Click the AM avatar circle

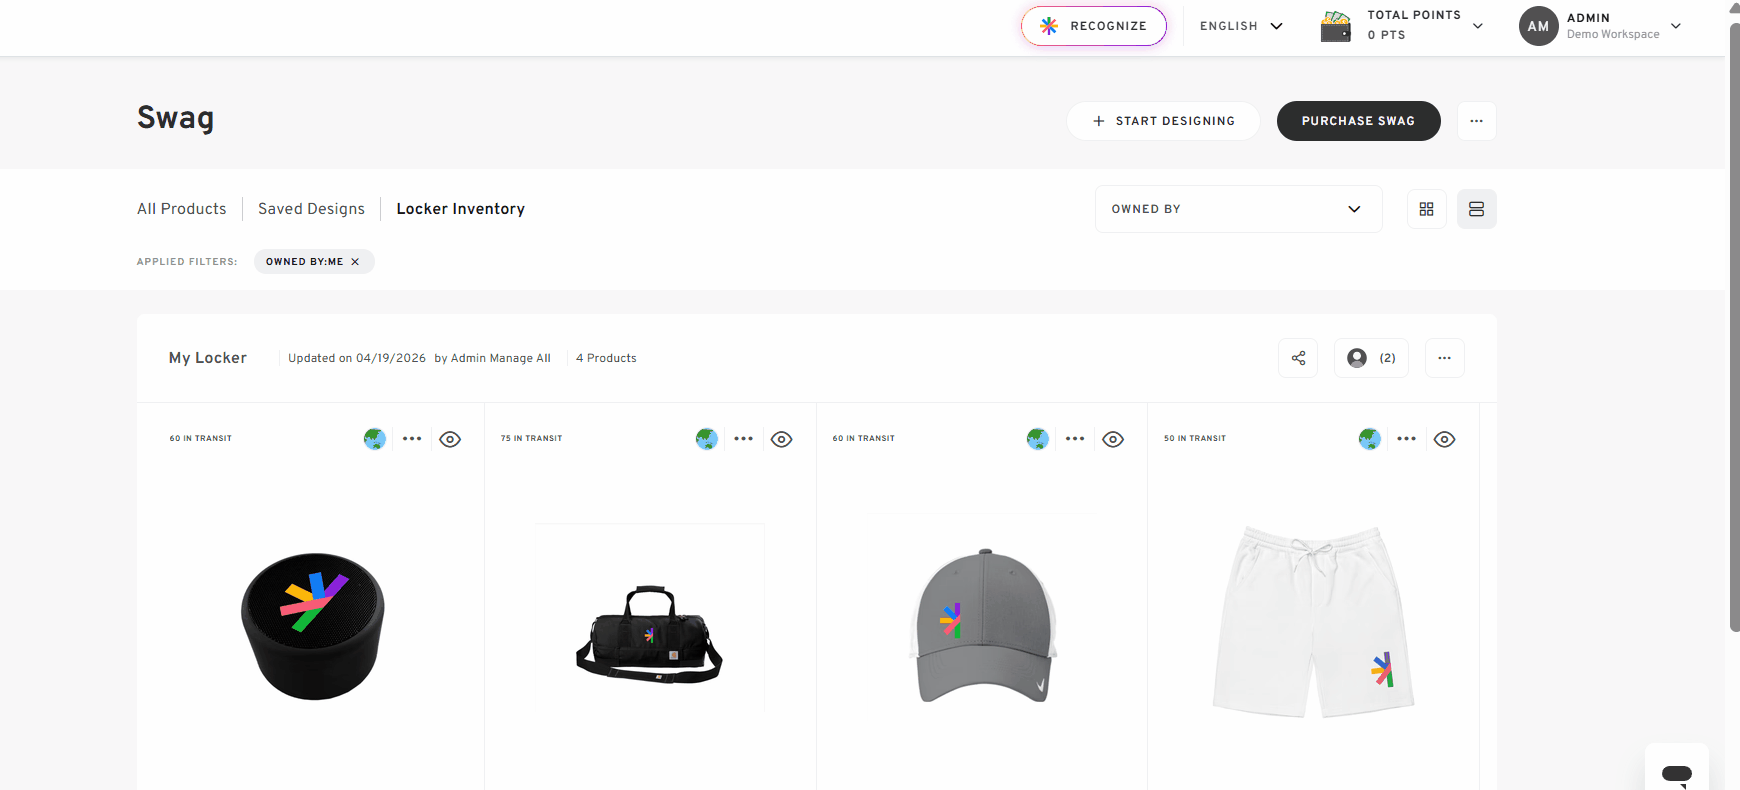(x=1538, y=26)
